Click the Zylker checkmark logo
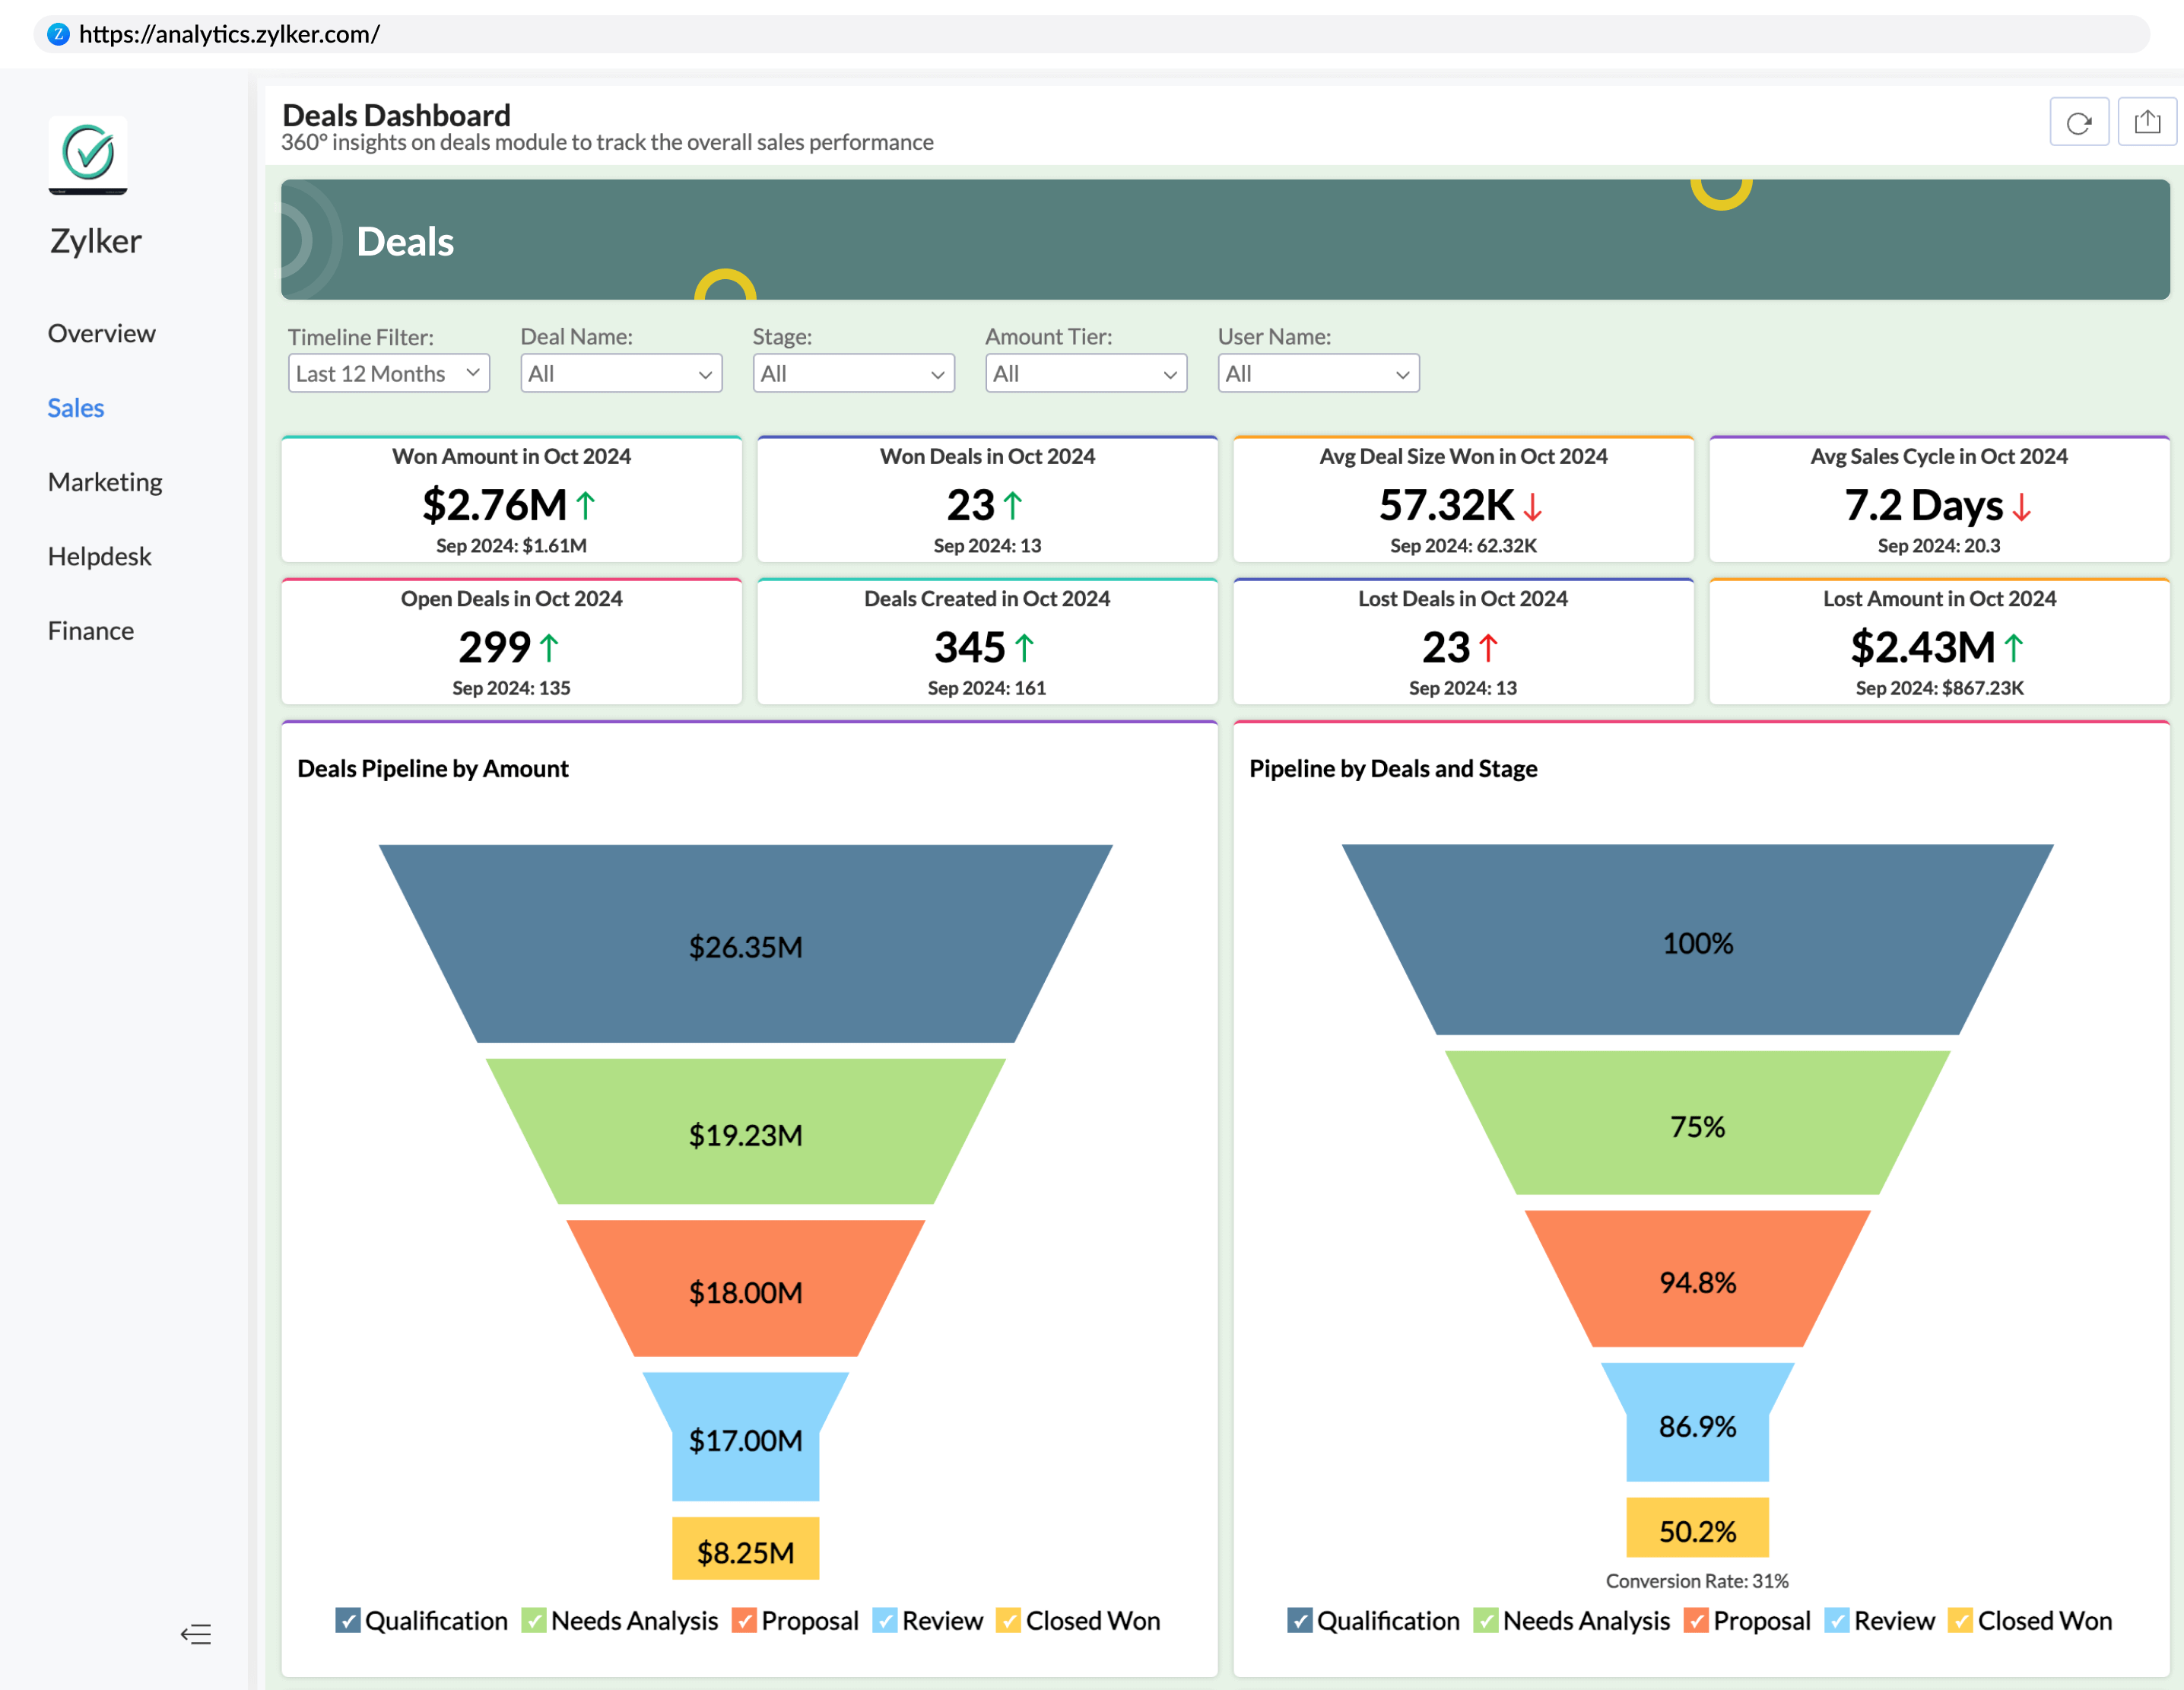2184x1690 pixels. click(x=88, y=154)
